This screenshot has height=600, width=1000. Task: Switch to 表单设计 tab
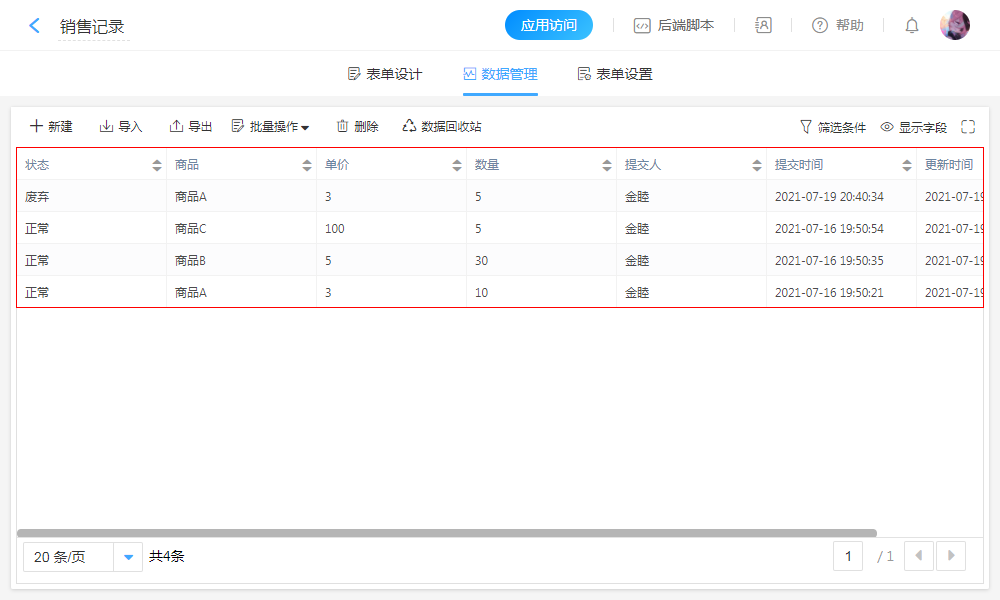(x=385, y=74)
